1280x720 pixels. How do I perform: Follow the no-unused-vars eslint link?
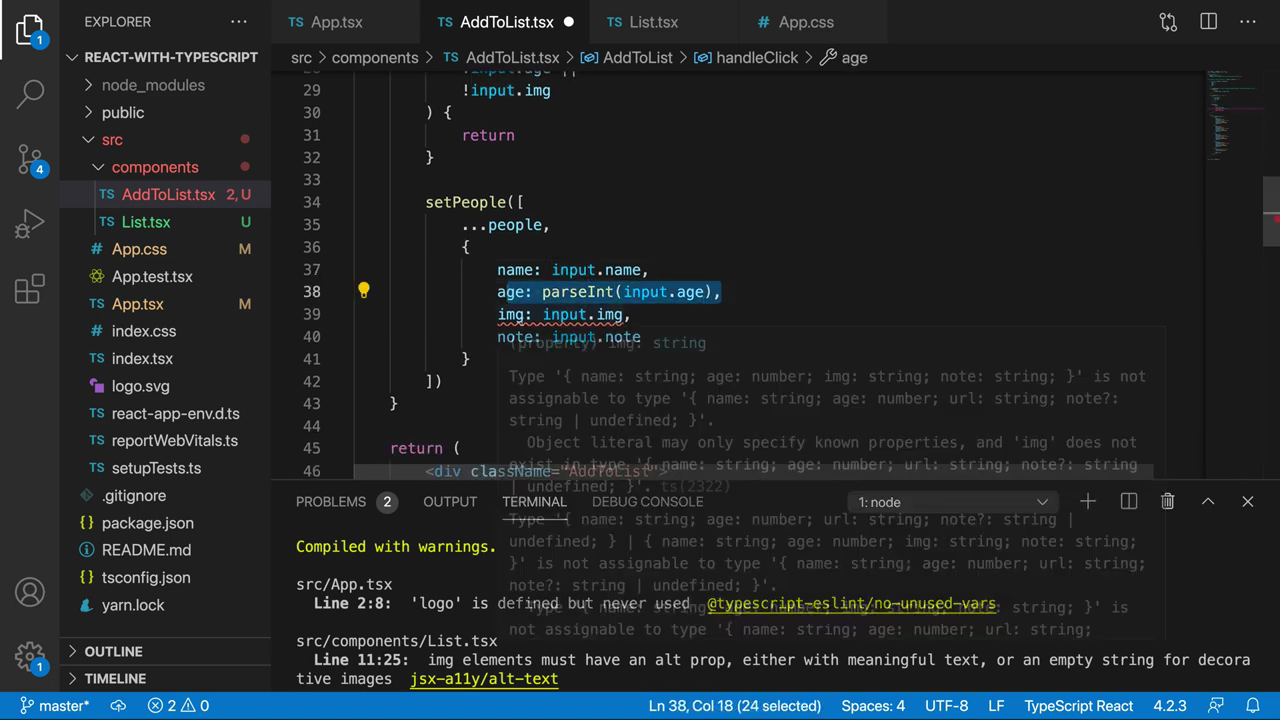coord(851,604)
